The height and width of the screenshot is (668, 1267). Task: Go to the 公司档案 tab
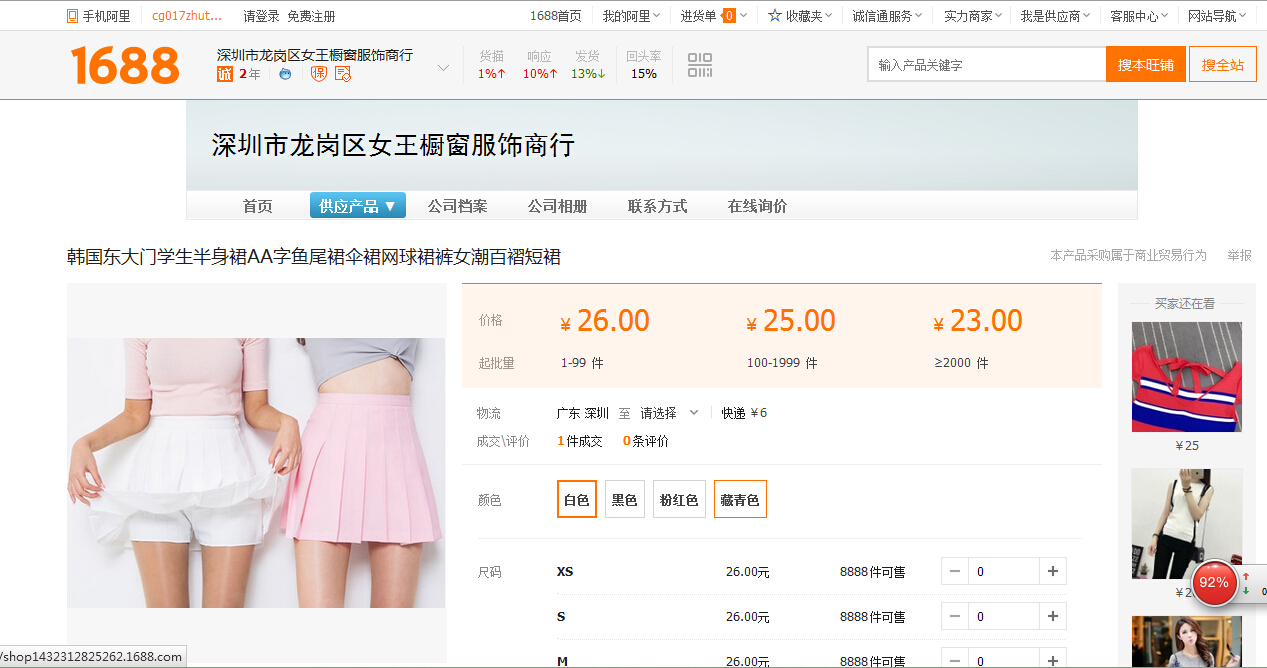pyautogui.click(x=457, y=206)
